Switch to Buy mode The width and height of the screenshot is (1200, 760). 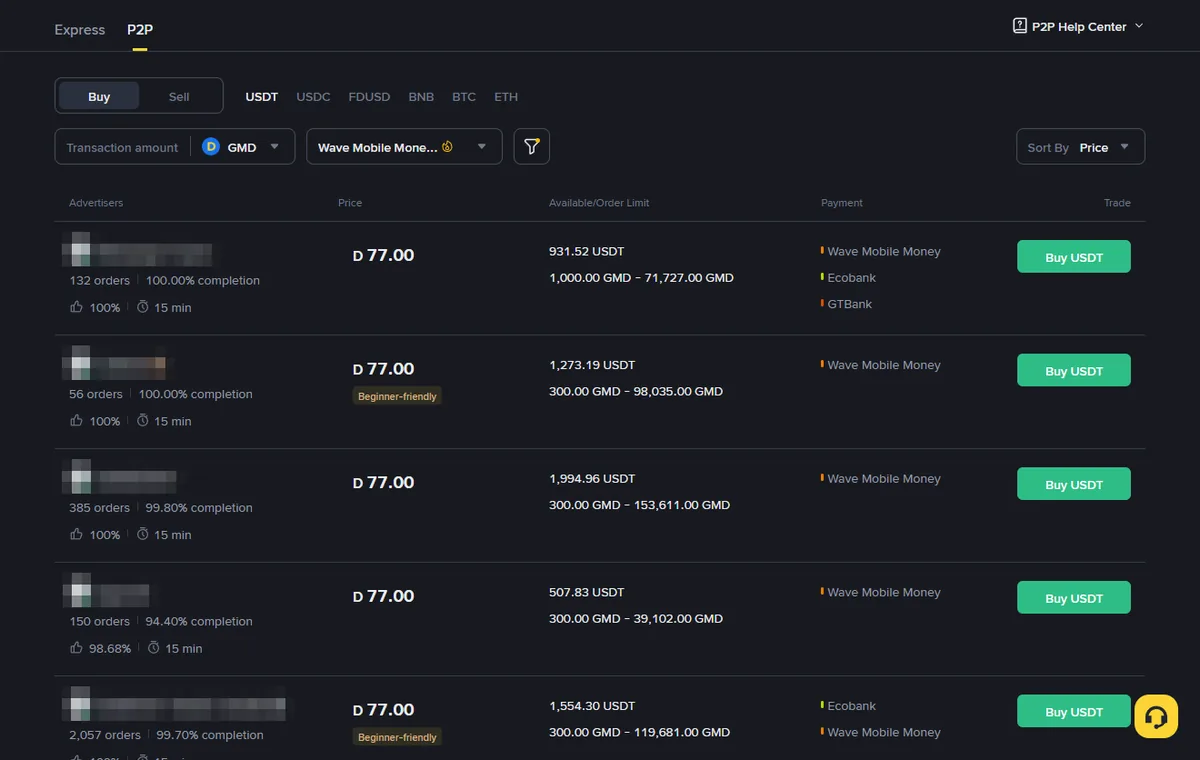pos(99,96)
